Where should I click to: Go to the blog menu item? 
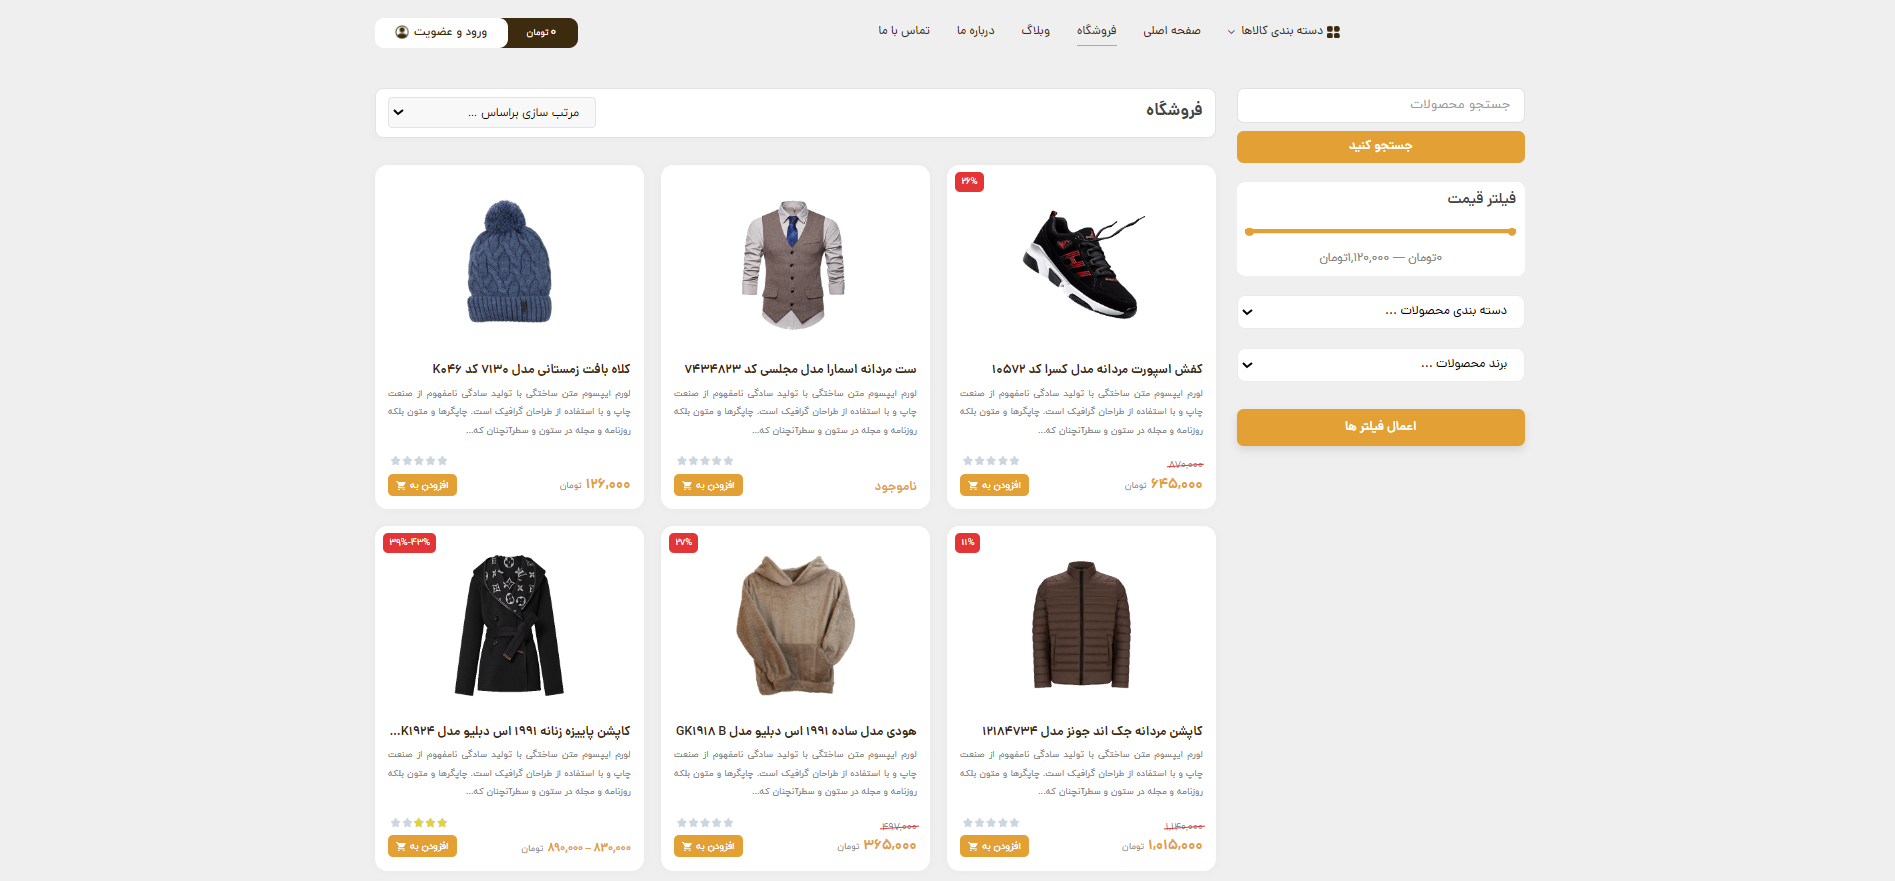pos(1035,31)
